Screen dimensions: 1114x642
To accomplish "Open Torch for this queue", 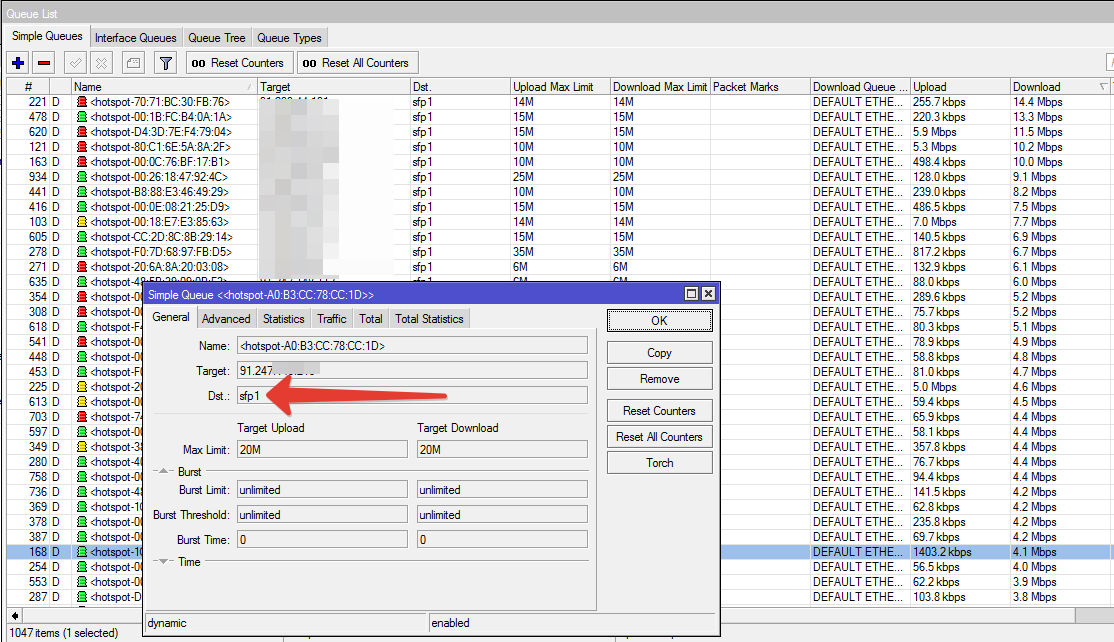I will click(x=659, y=462).
